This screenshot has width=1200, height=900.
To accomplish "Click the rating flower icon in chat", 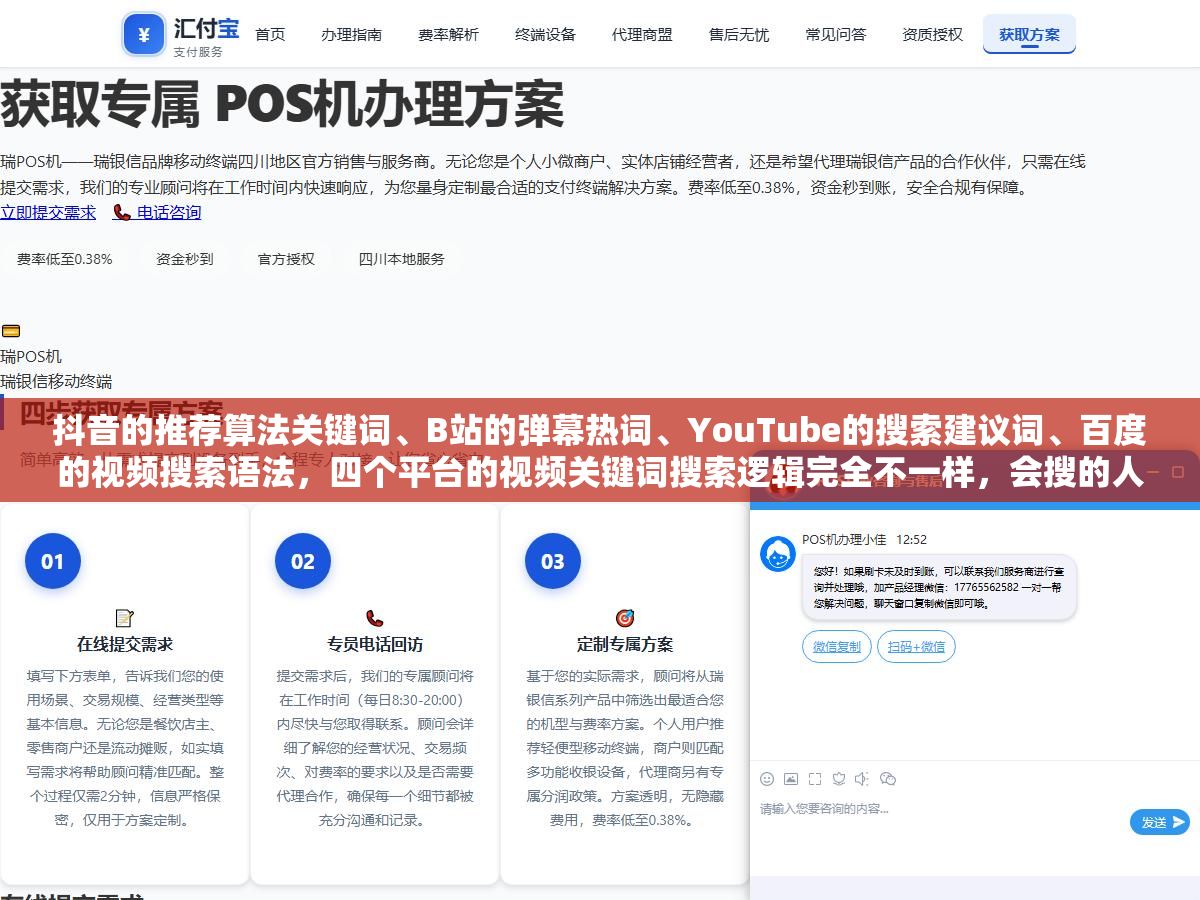I will pos(839,778).
